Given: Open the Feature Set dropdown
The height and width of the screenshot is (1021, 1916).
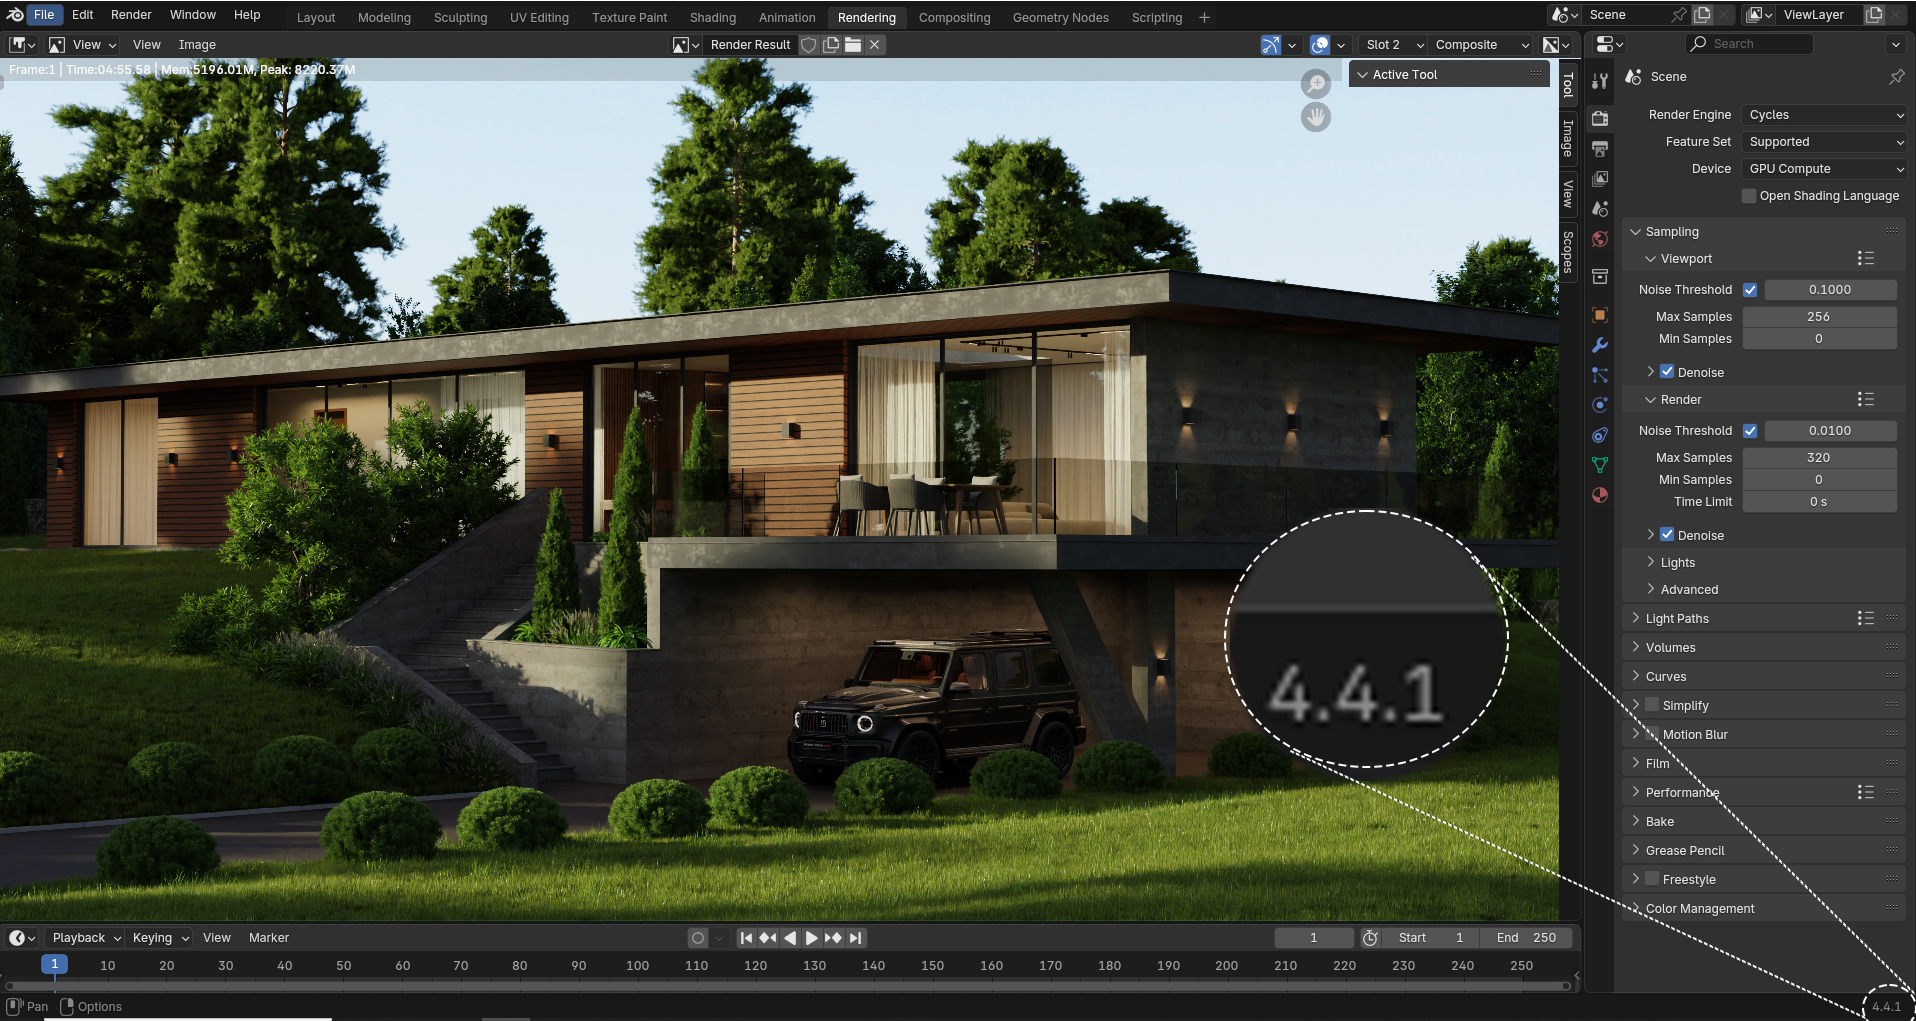Looking at the screenshot, I should click(1824, 142).
